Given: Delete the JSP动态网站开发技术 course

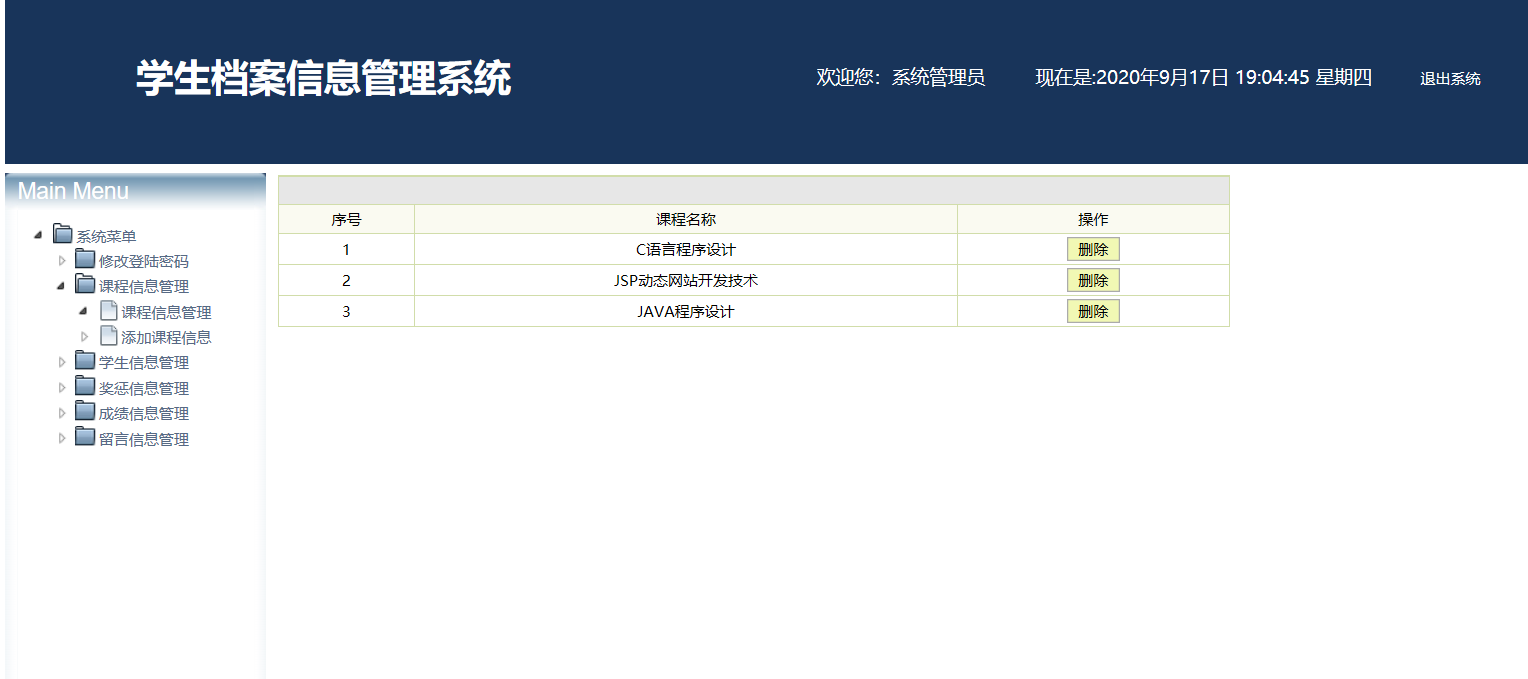Looking at the screenshot, I should [1093, 281].
